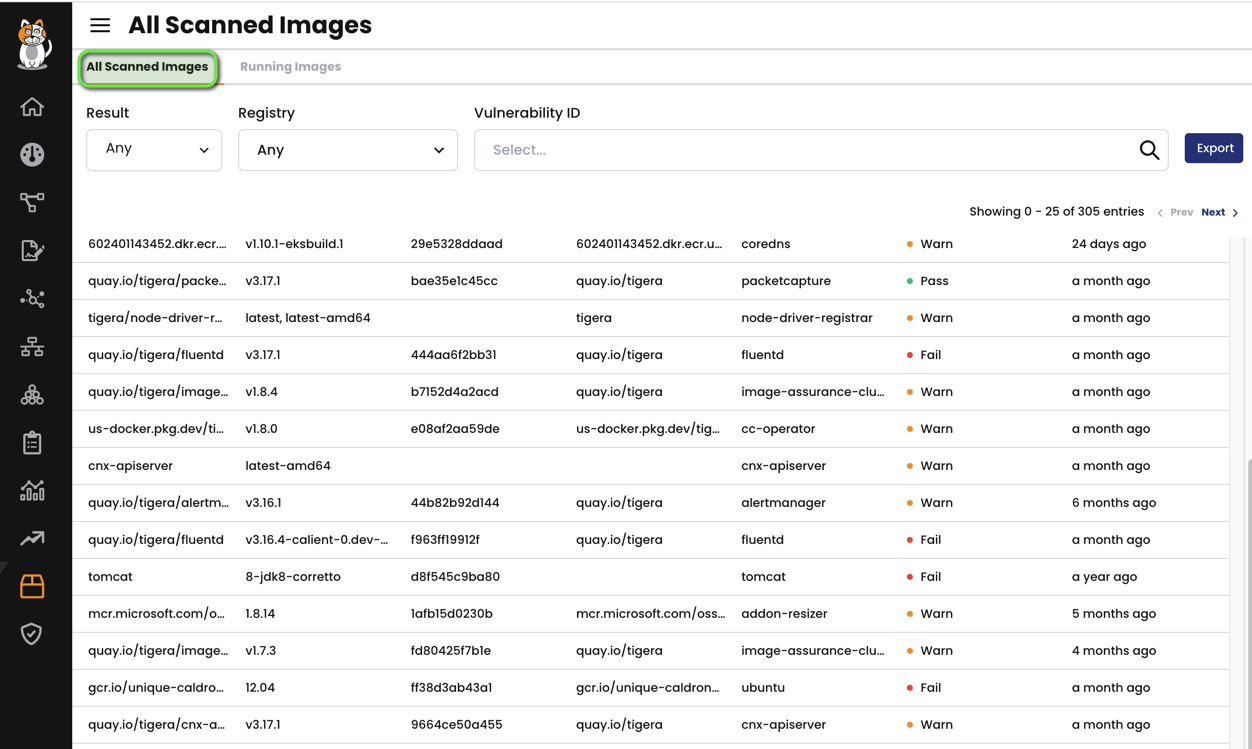
Task: Select mcr.microsoft.com/o... image
Action: pos(156,614)
